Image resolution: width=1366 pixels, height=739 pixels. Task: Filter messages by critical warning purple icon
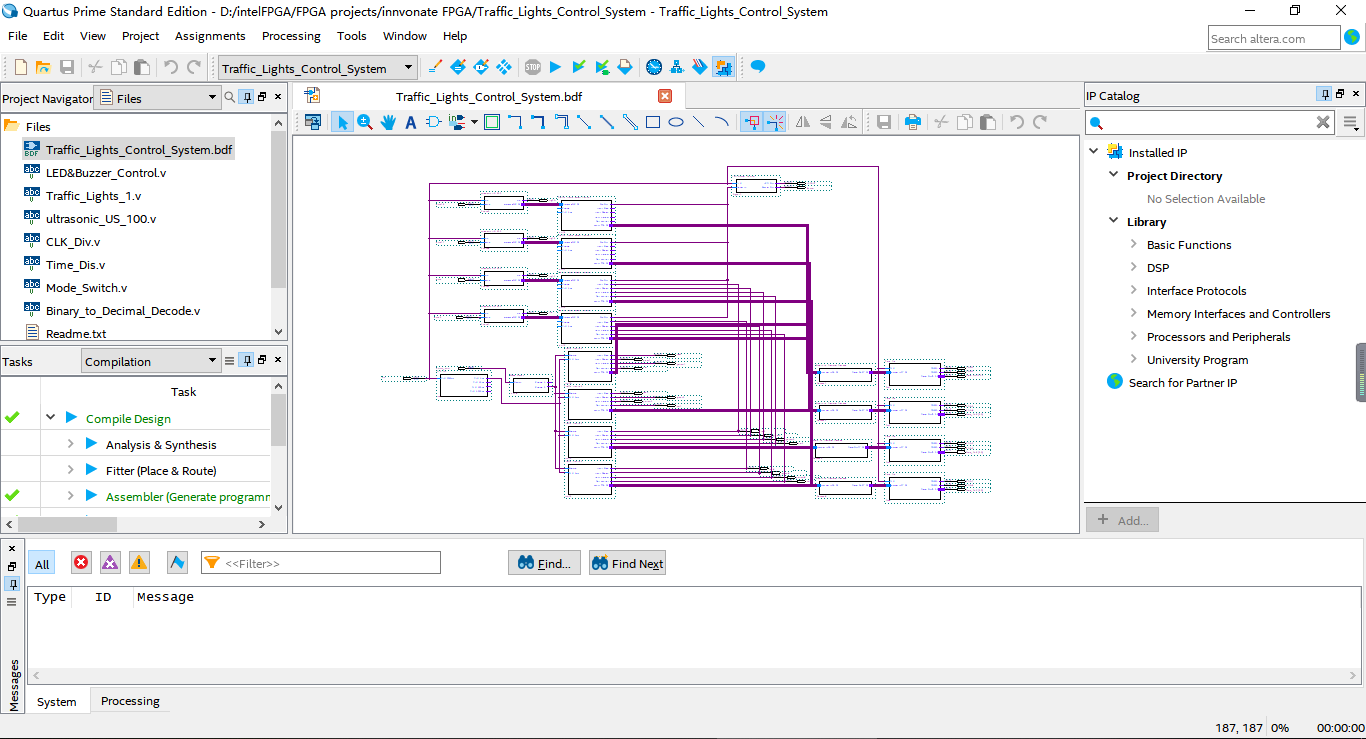pyautogui.click(x=110, y=563)
